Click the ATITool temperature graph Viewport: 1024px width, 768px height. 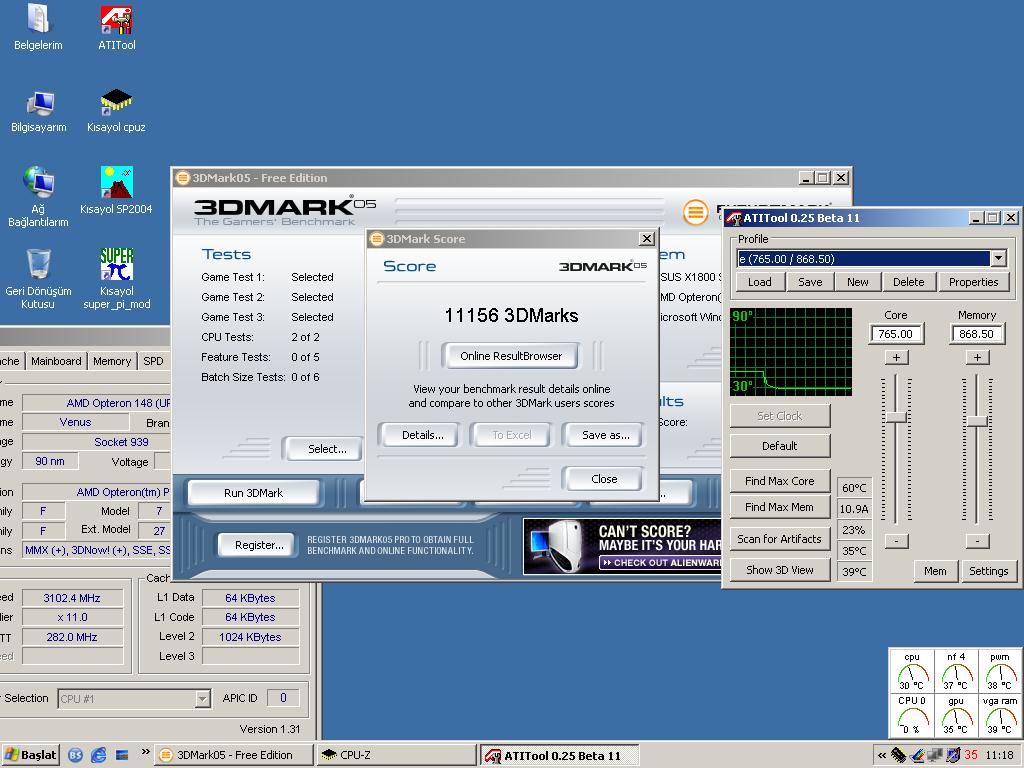[791, 352]
